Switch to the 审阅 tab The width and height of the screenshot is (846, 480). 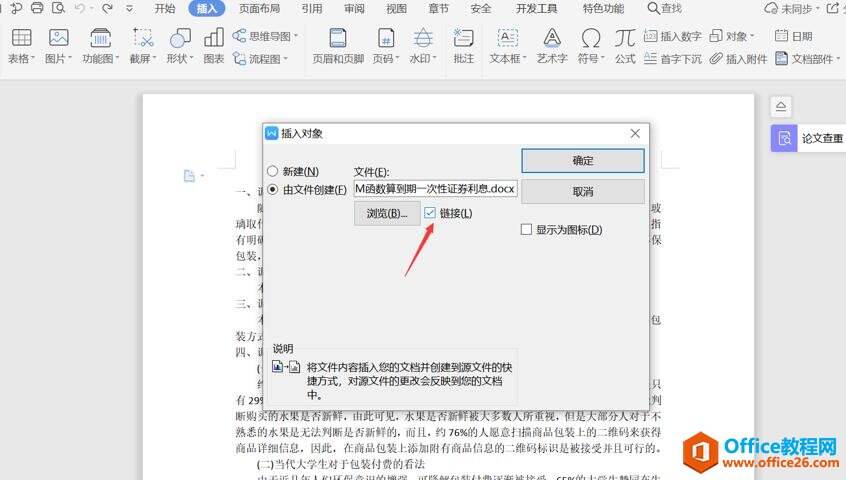coord(354,9)
